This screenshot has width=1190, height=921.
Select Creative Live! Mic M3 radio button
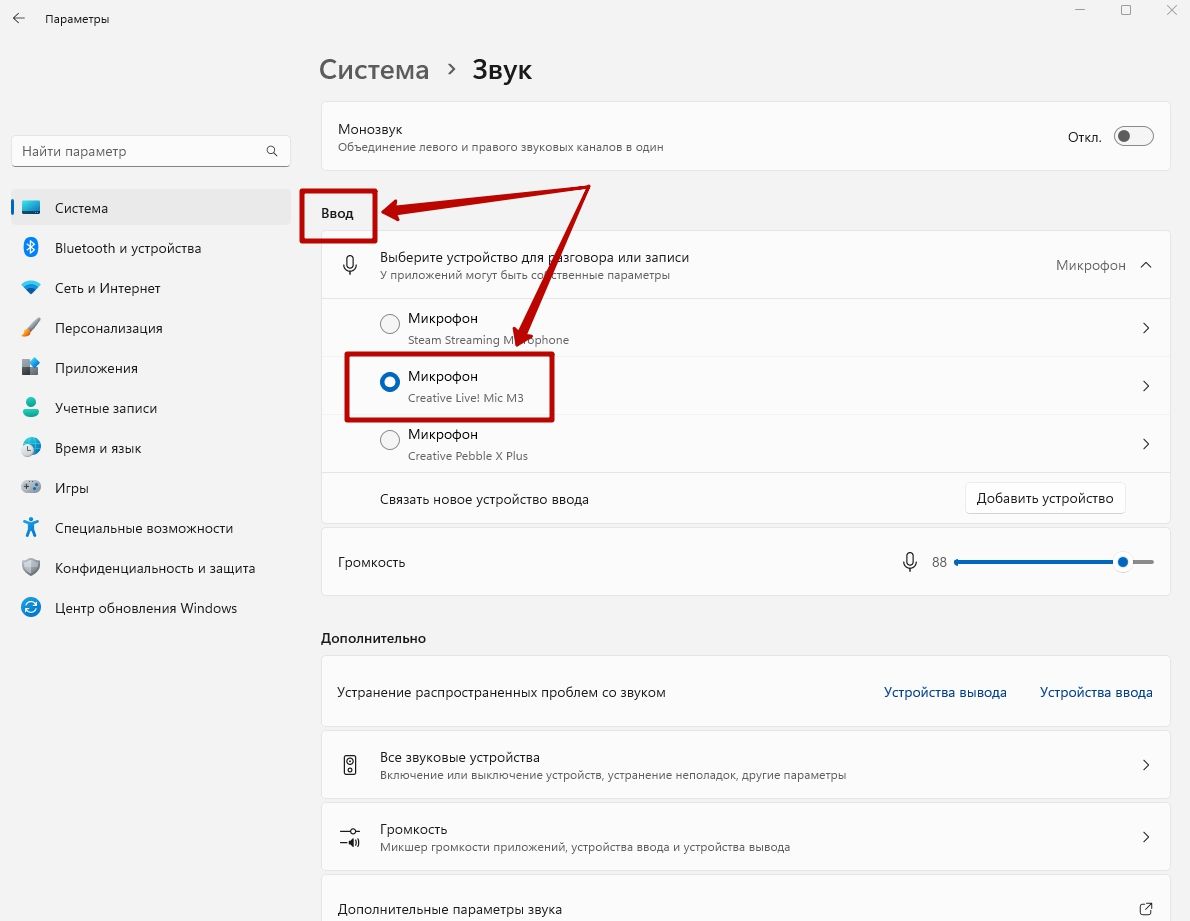coord(389,382)
